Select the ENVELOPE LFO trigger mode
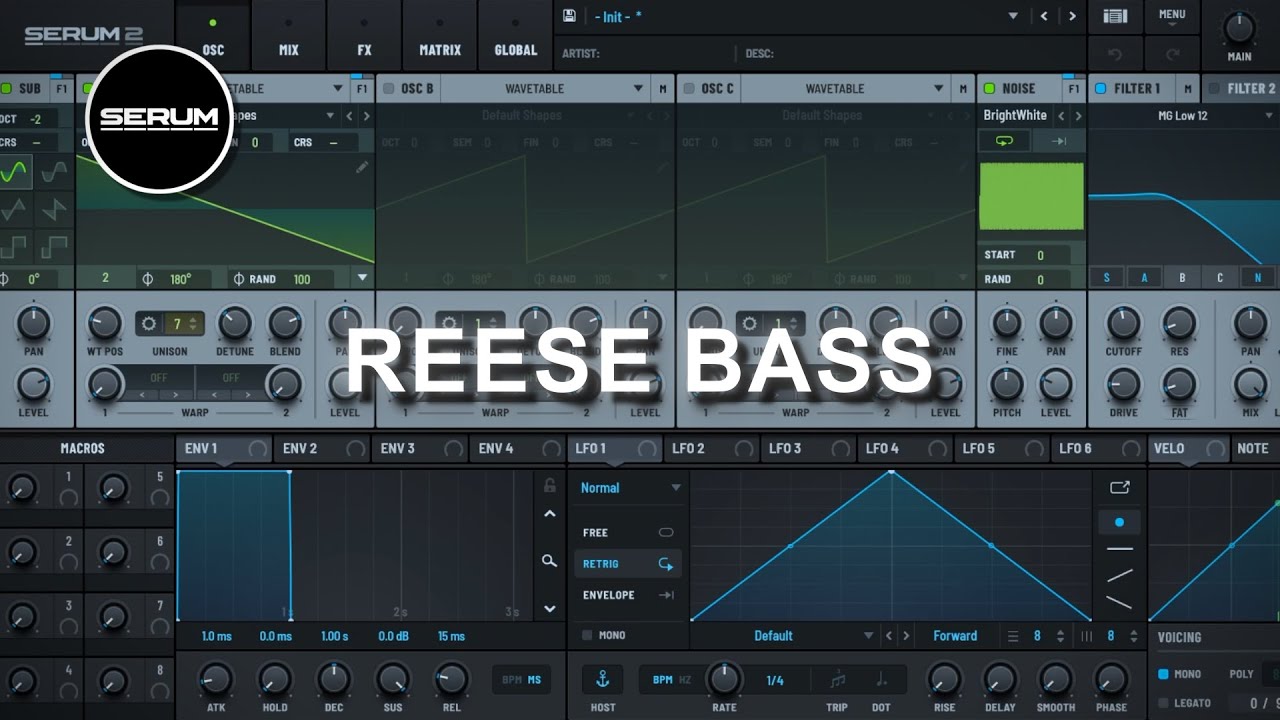The height and width of the screenshot is (720, 1280). point(628,595)
